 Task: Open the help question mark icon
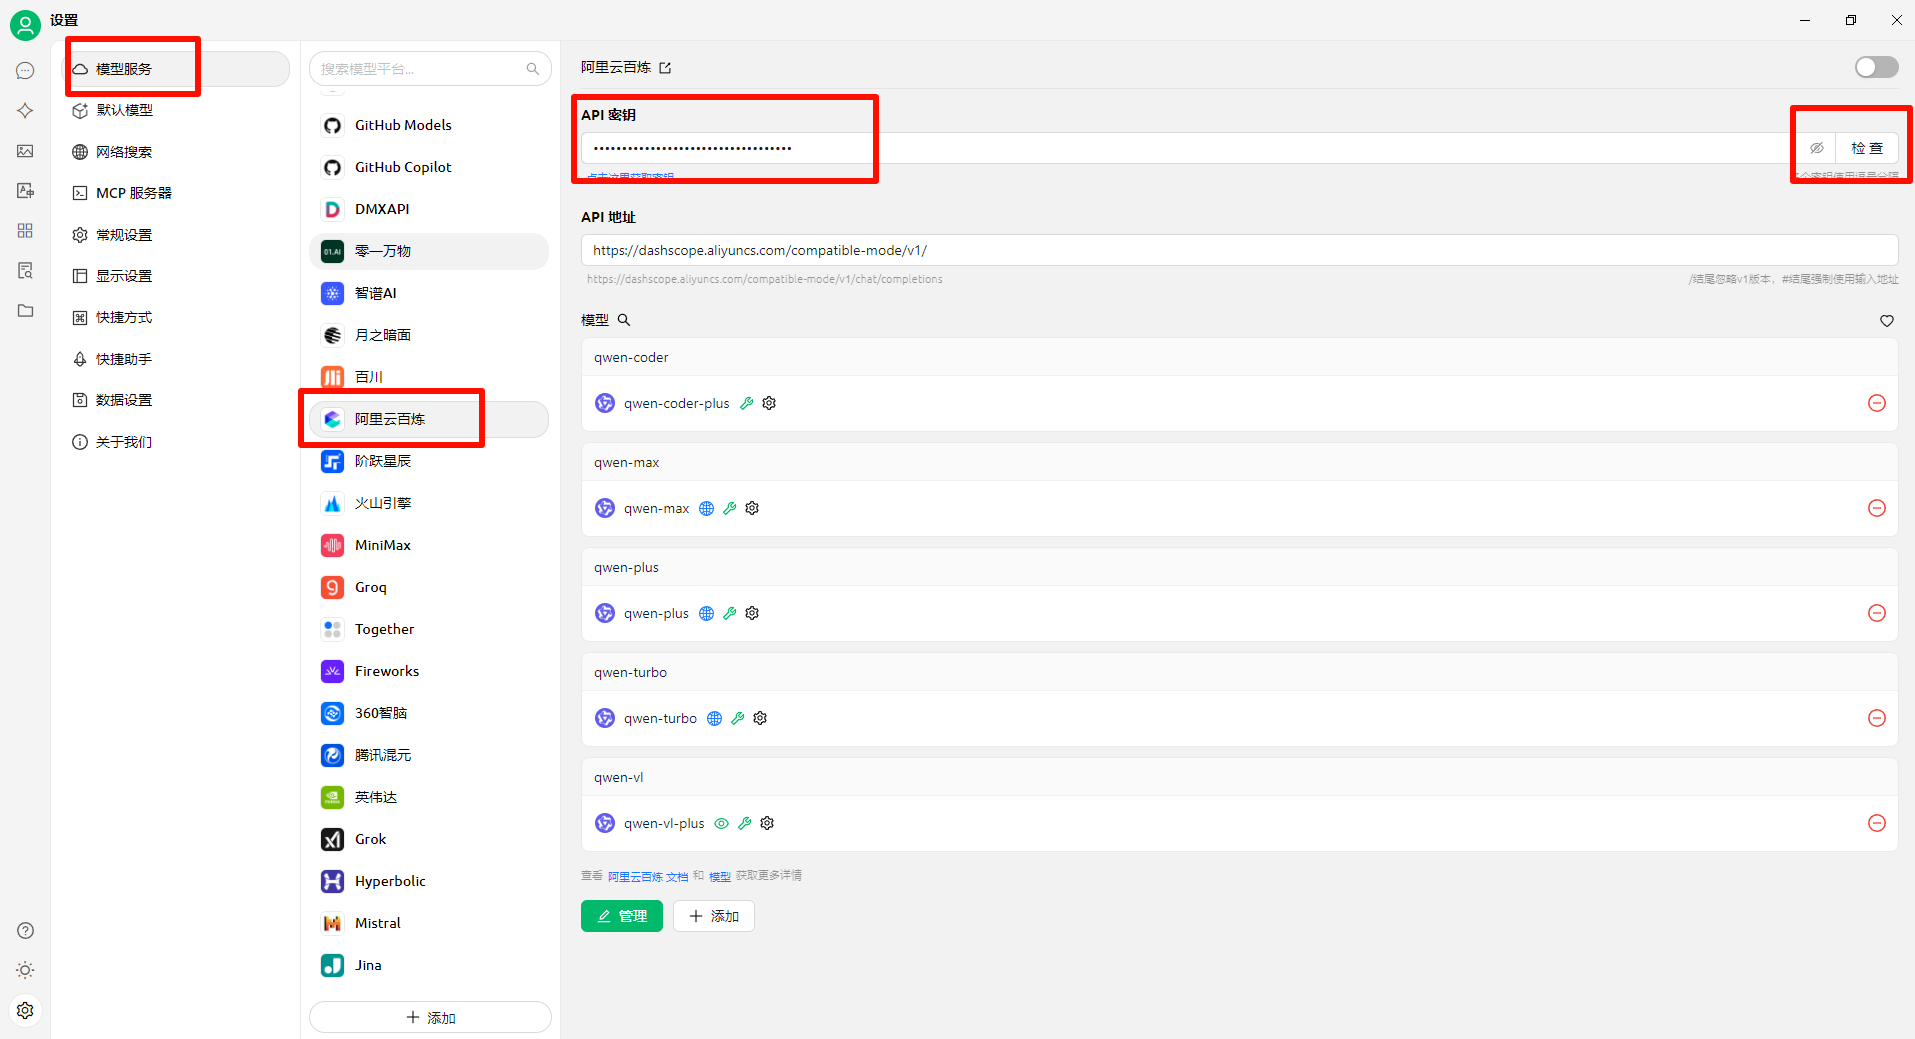coord(25,931)
